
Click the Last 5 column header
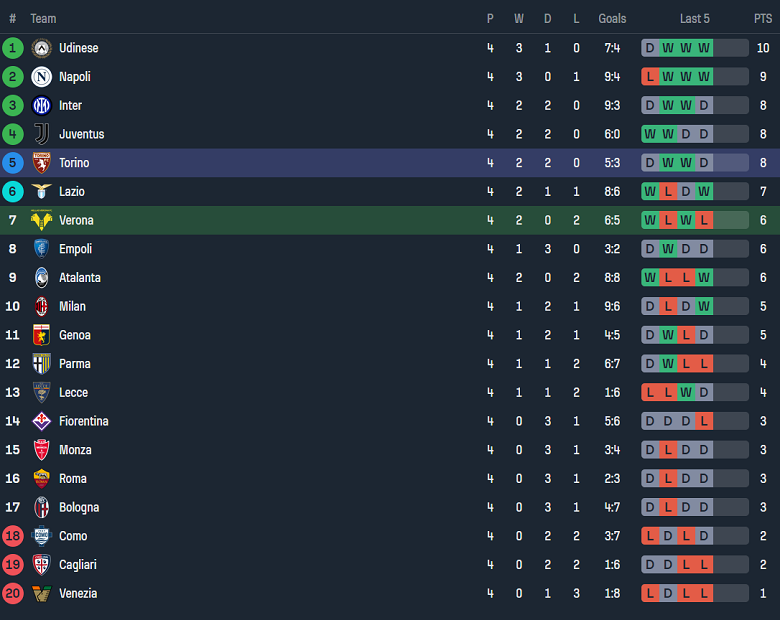click(694, 18)
